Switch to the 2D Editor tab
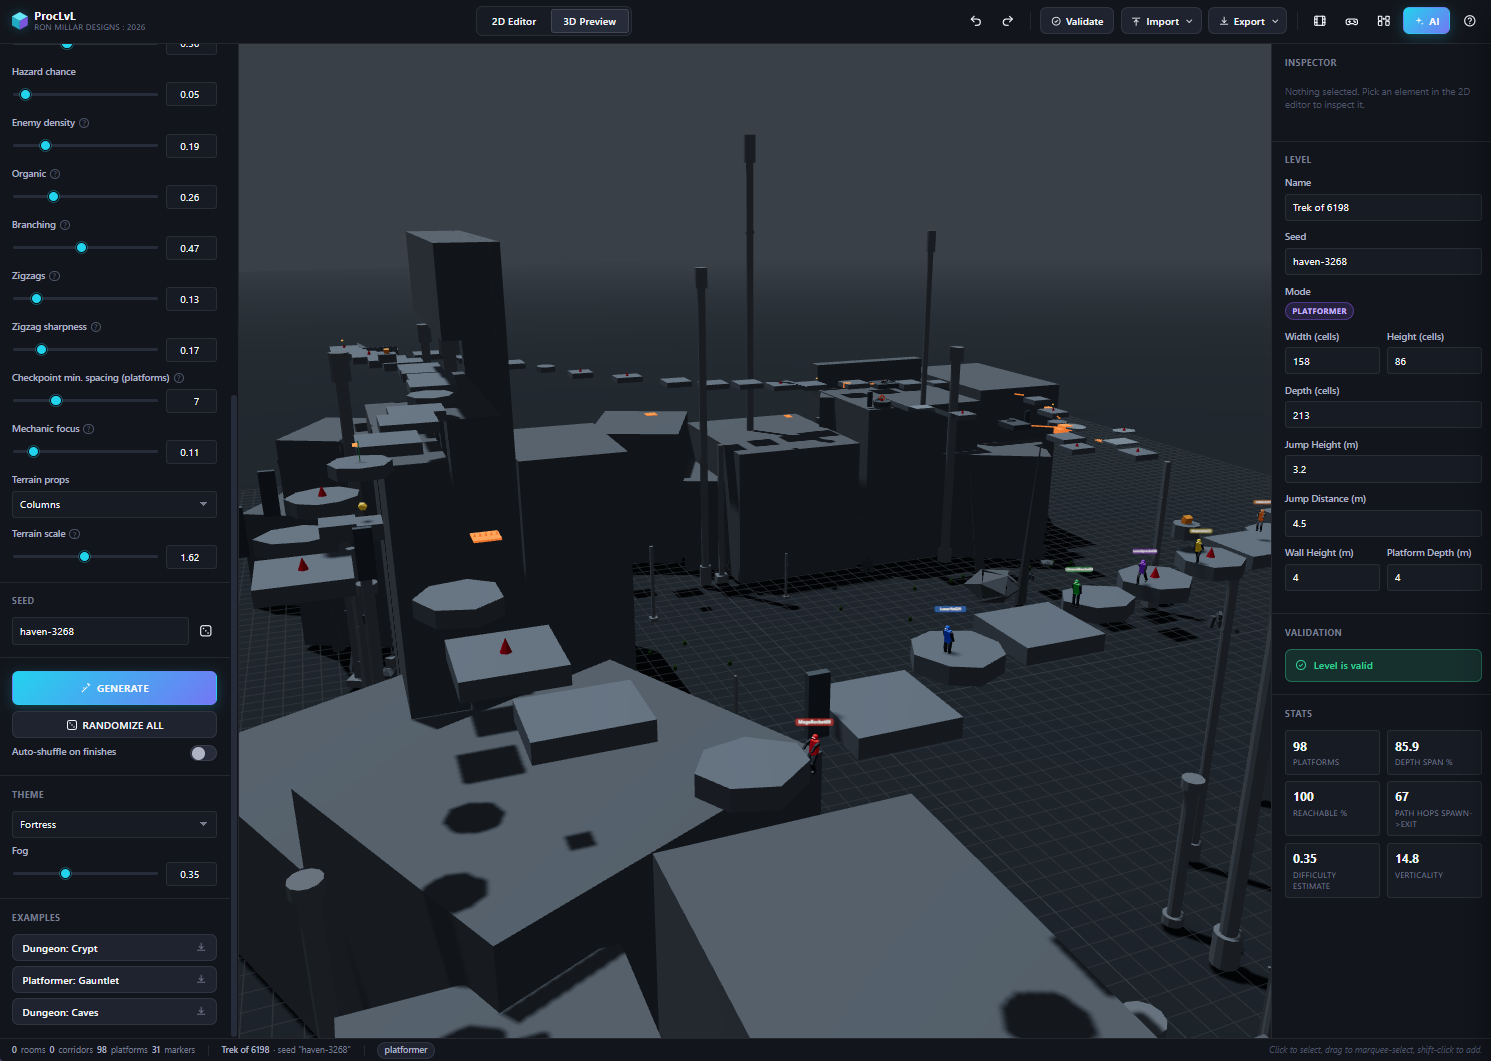The image size is (1491, 1061). 514,21
